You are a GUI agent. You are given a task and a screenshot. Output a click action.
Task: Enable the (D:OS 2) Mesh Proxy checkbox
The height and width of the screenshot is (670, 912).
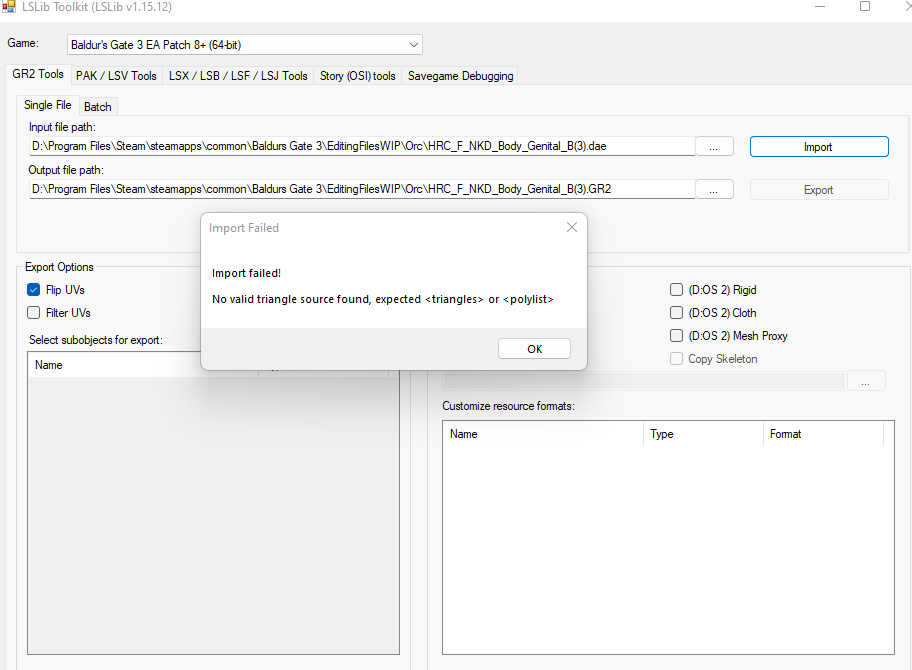[676, 336]
